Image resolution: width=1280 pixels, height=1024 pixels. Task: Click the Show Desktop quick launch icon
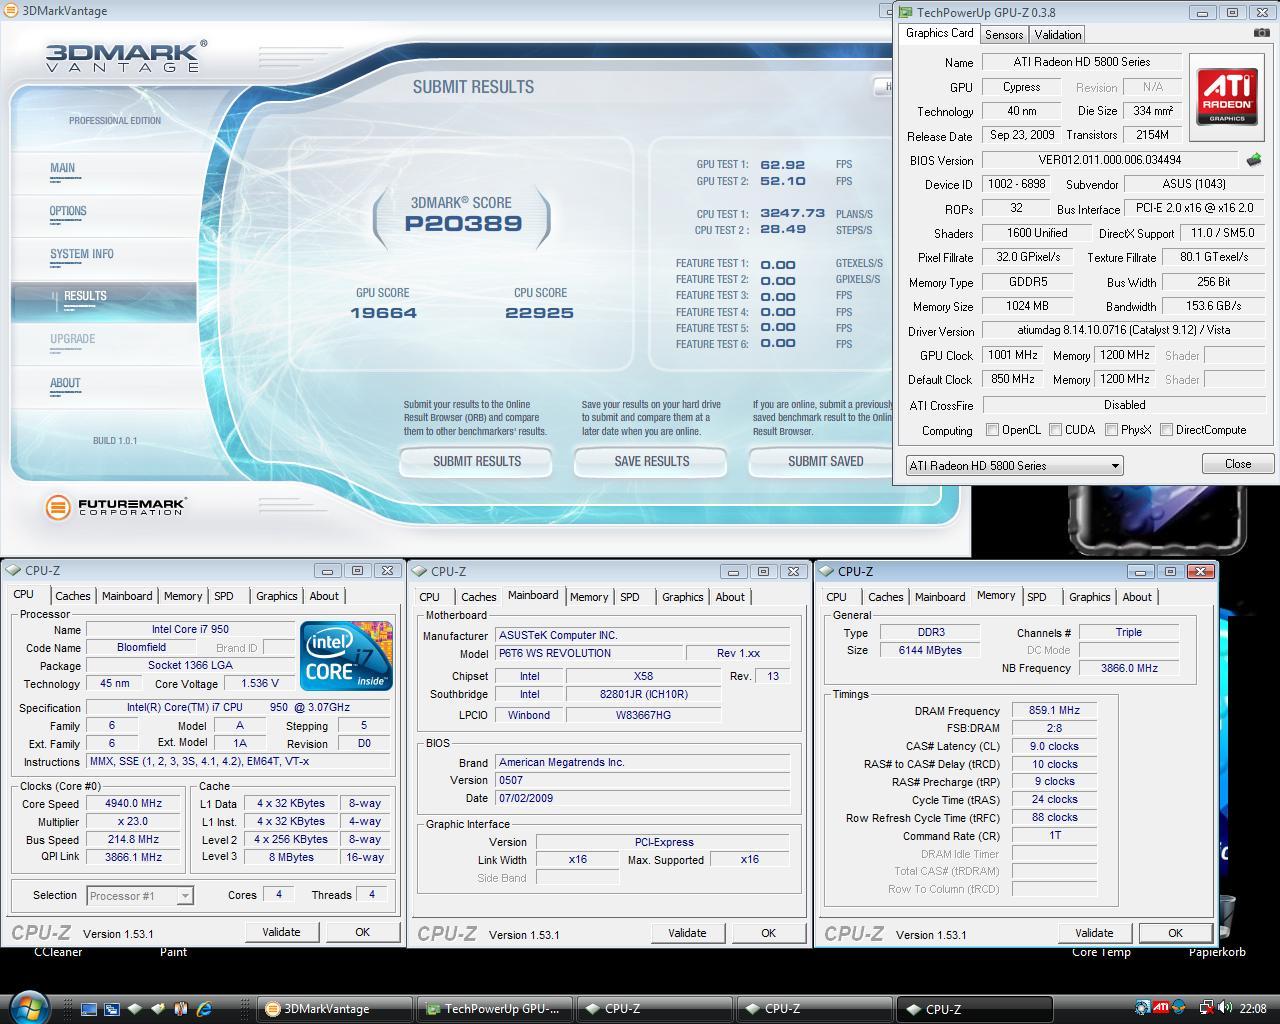point(89,1009)
